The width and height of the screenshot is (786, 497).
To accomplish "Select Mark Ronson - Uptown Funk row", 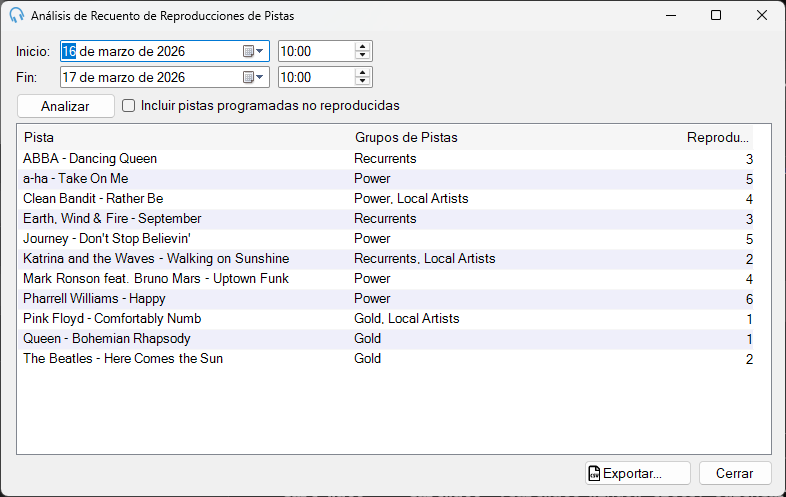I will click(x=385, y=279).
